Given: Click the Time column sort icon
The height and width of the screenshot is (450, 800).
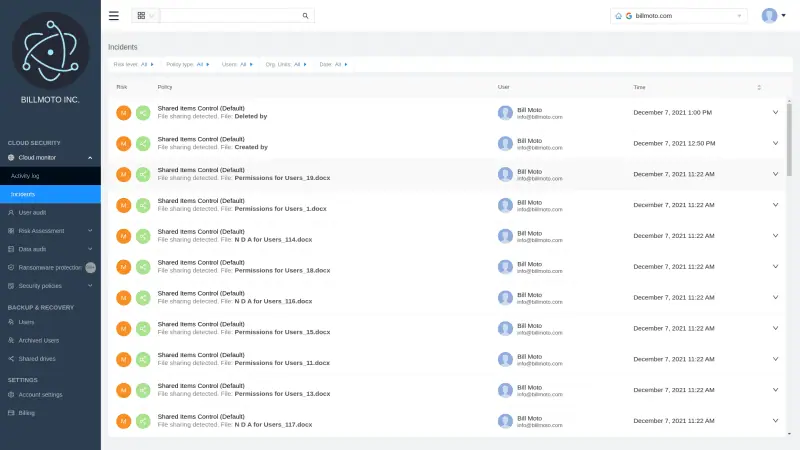Looking at the screenshot, I should (x=759, y=87).
